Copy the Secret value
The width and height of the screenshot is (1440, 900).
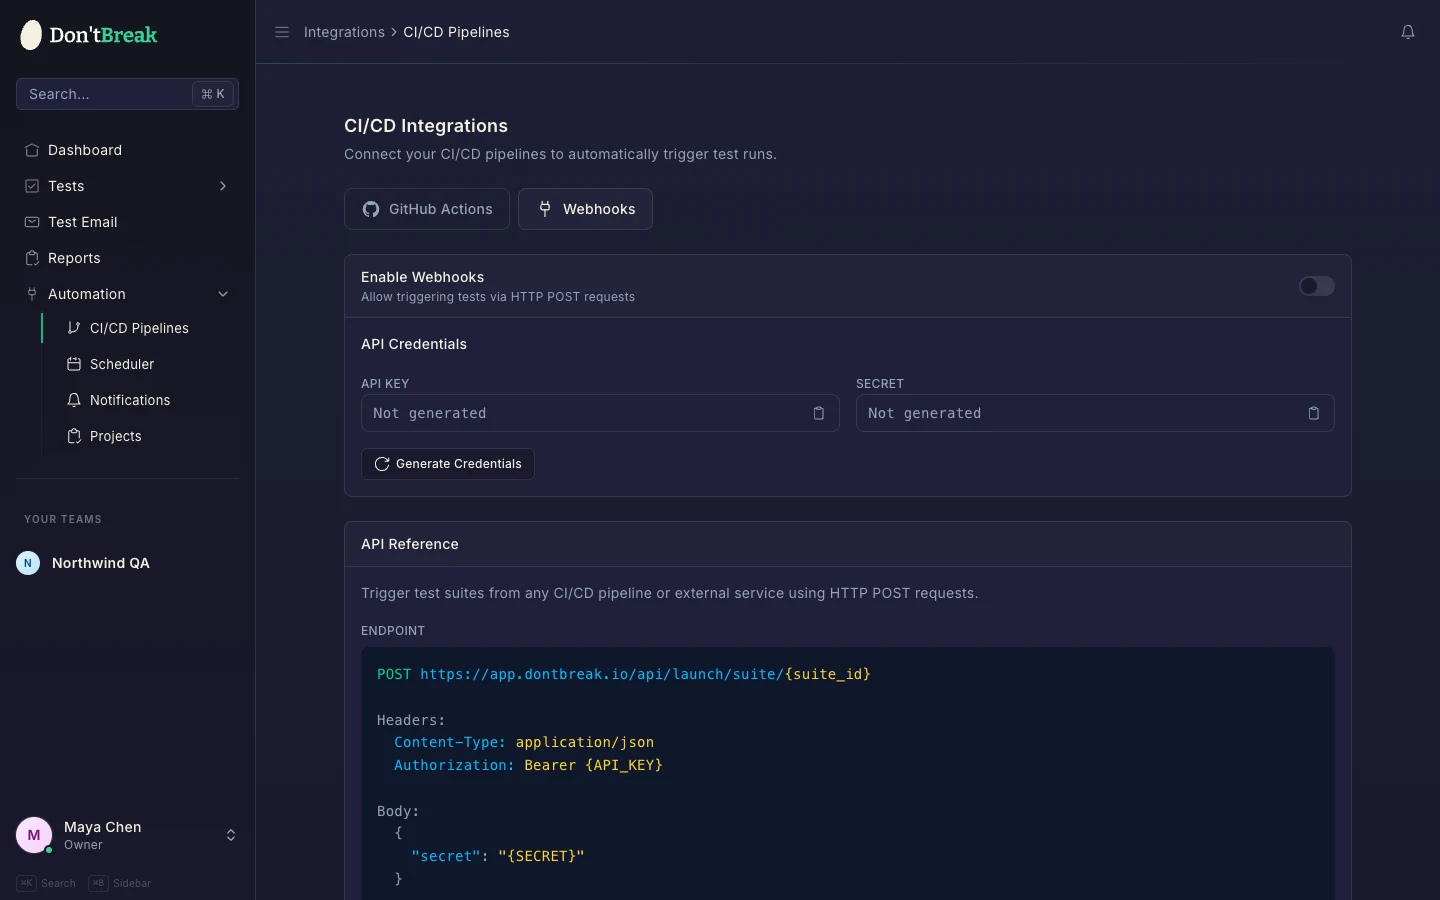tap(1314, 413)
